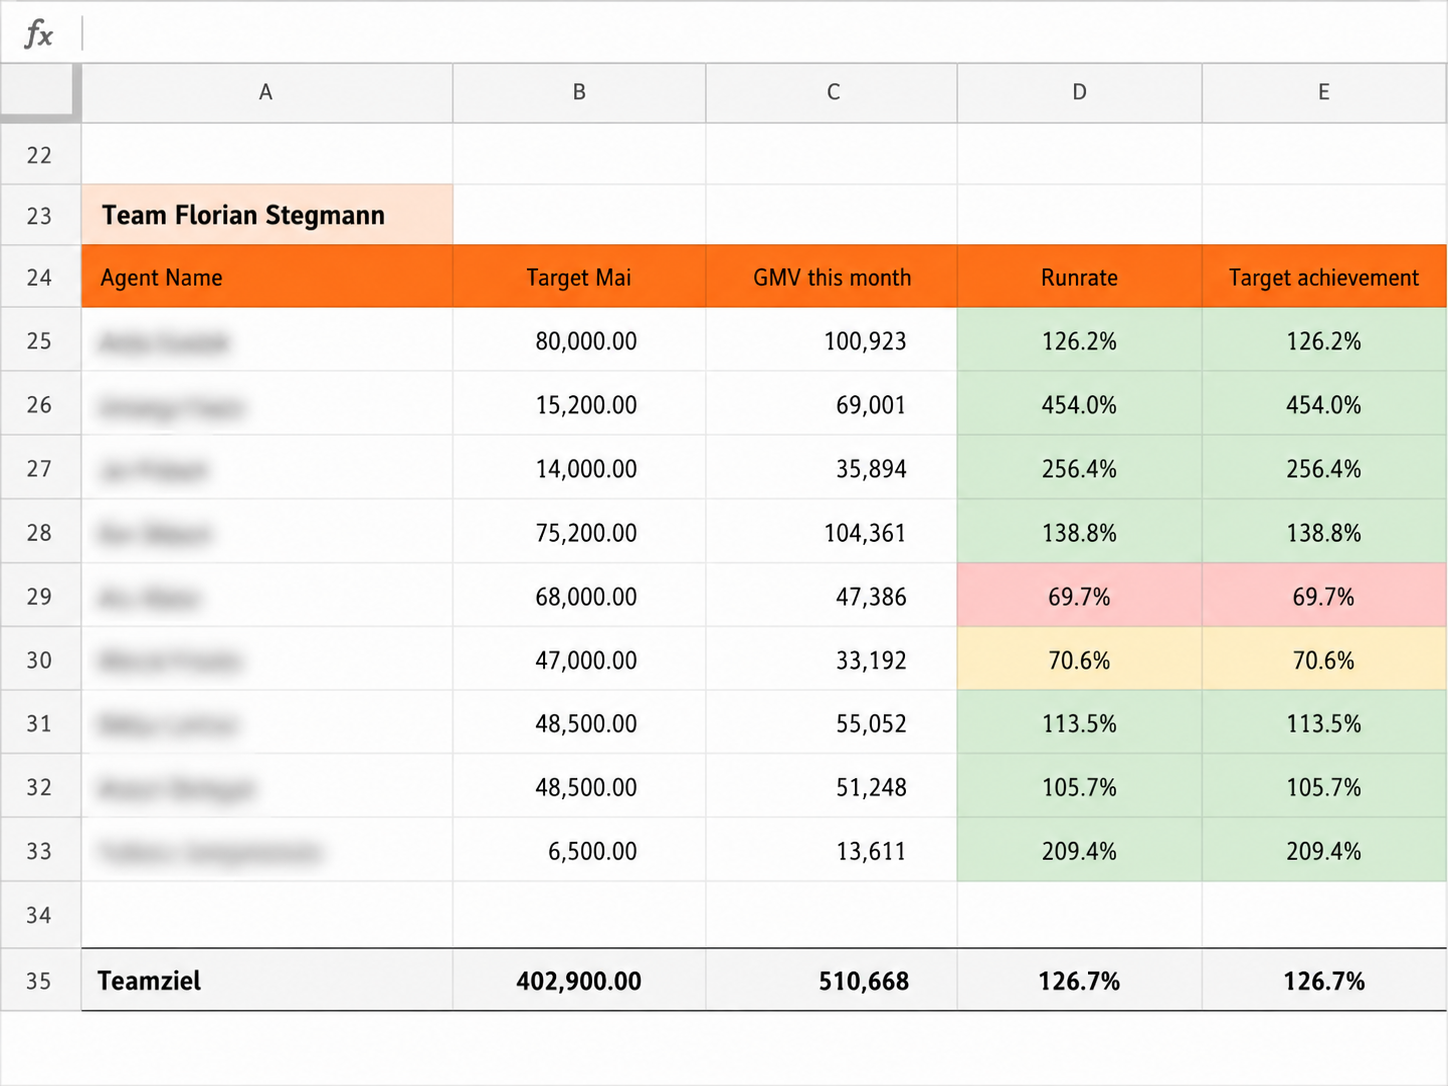Select the red 69.7% cell in column E
Image resolution: width=1448 pixels, height=1086 pixels.
1324,596
